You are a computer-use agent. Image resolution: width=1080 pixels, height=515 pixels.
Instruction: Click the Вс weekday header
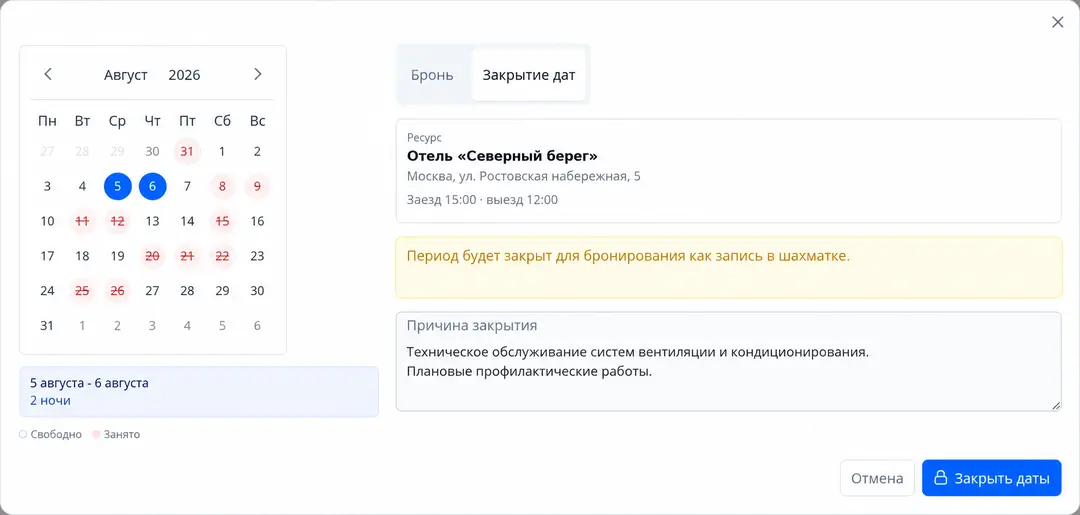pos(258,121)
